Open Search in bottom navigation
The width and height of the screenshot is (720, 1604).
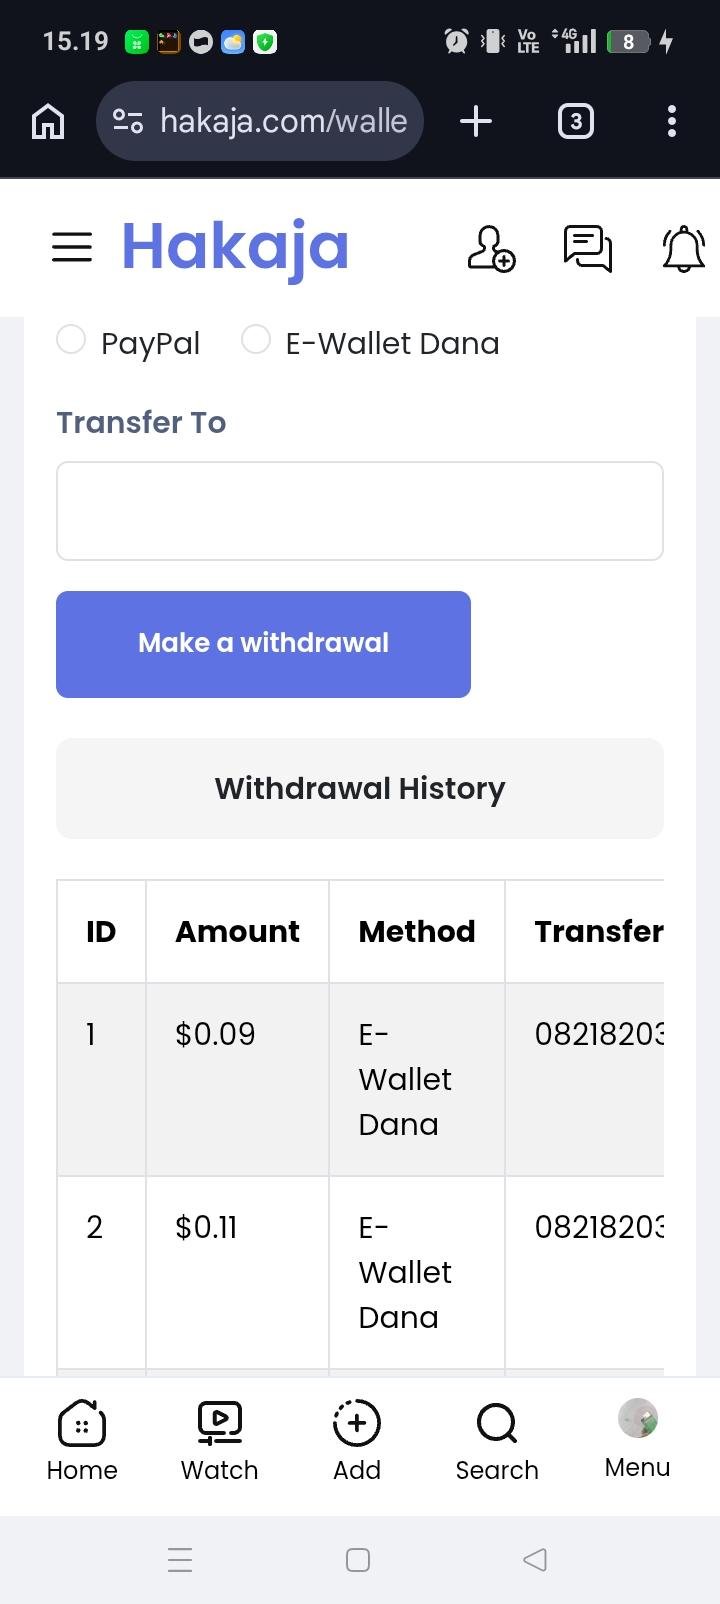[x=497, y=1440]
